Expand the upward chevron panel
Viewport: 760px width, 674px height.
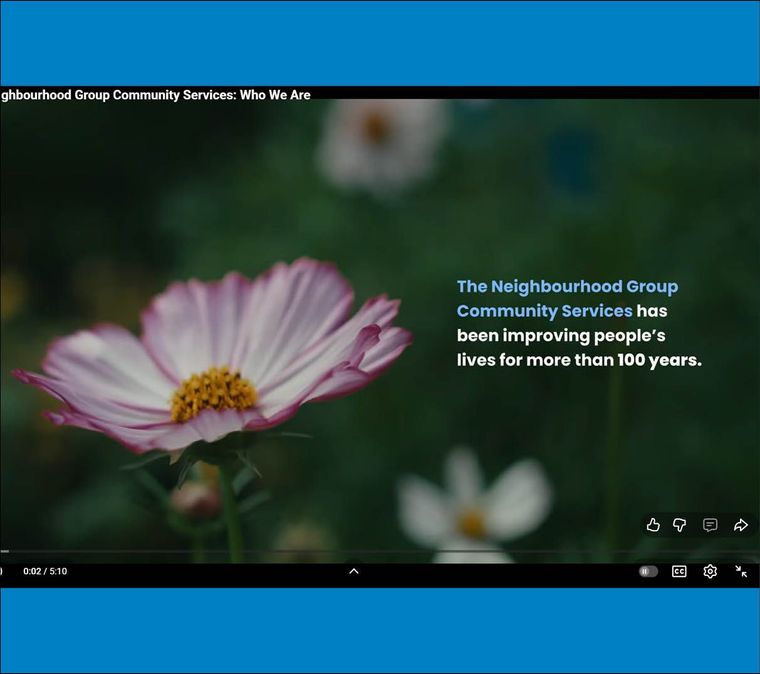pos(354,571)
